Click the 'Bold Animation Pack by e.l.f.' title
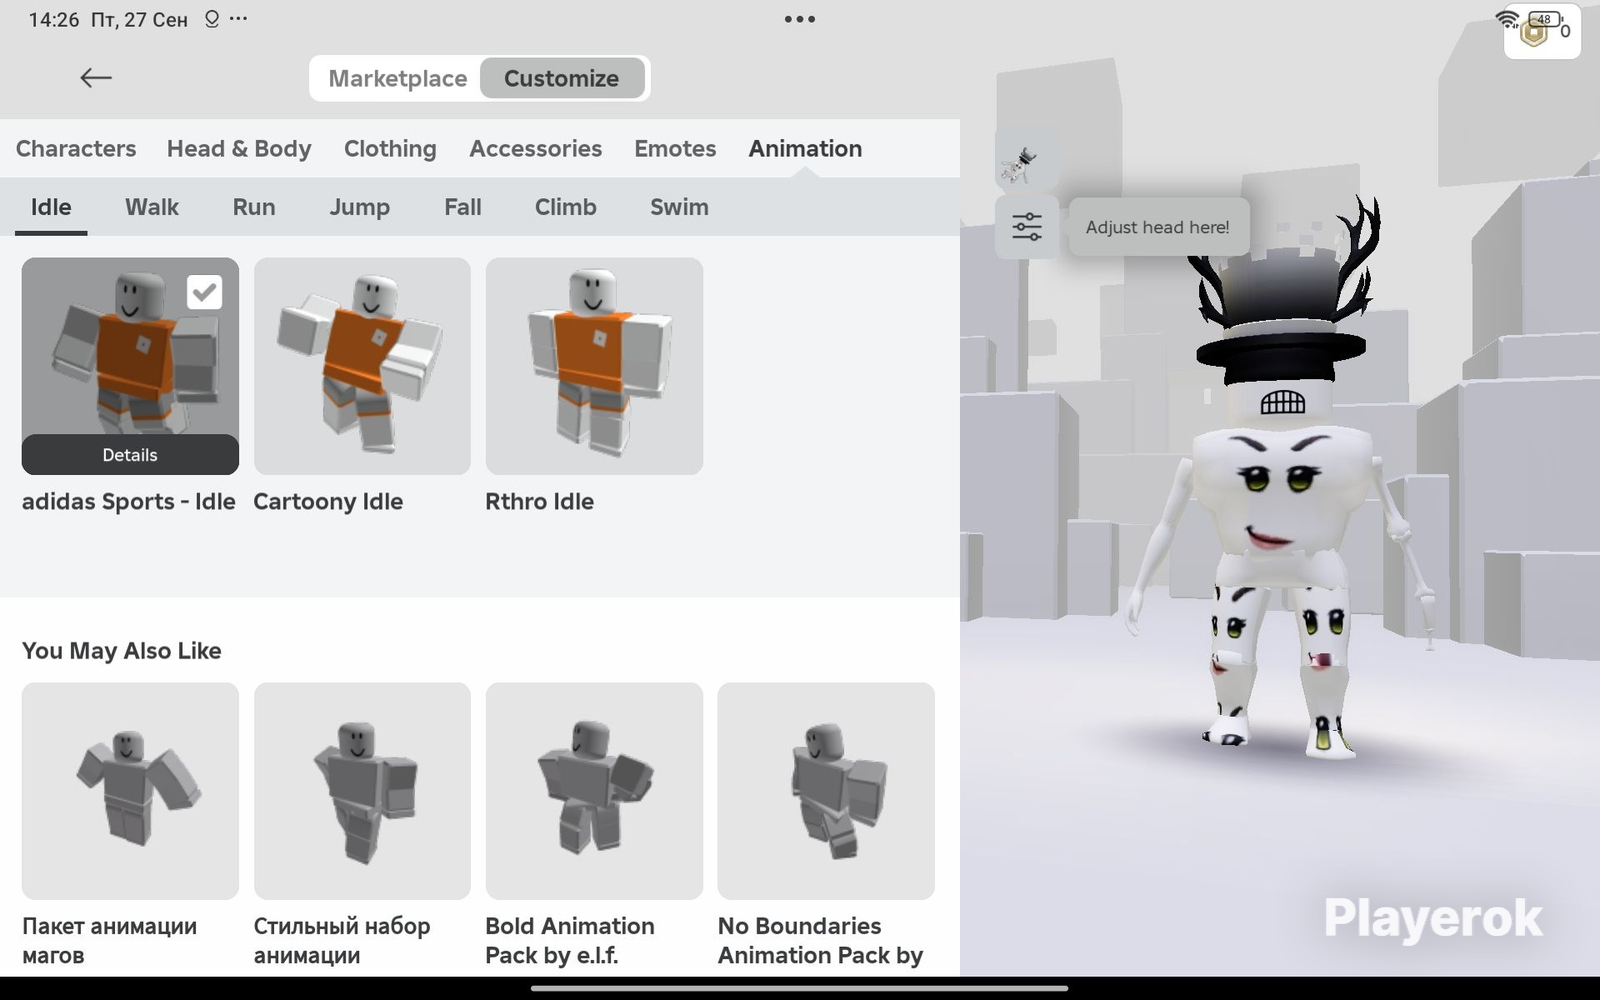This screenshot has width=1600, height=1000. [x=570, y=941]
